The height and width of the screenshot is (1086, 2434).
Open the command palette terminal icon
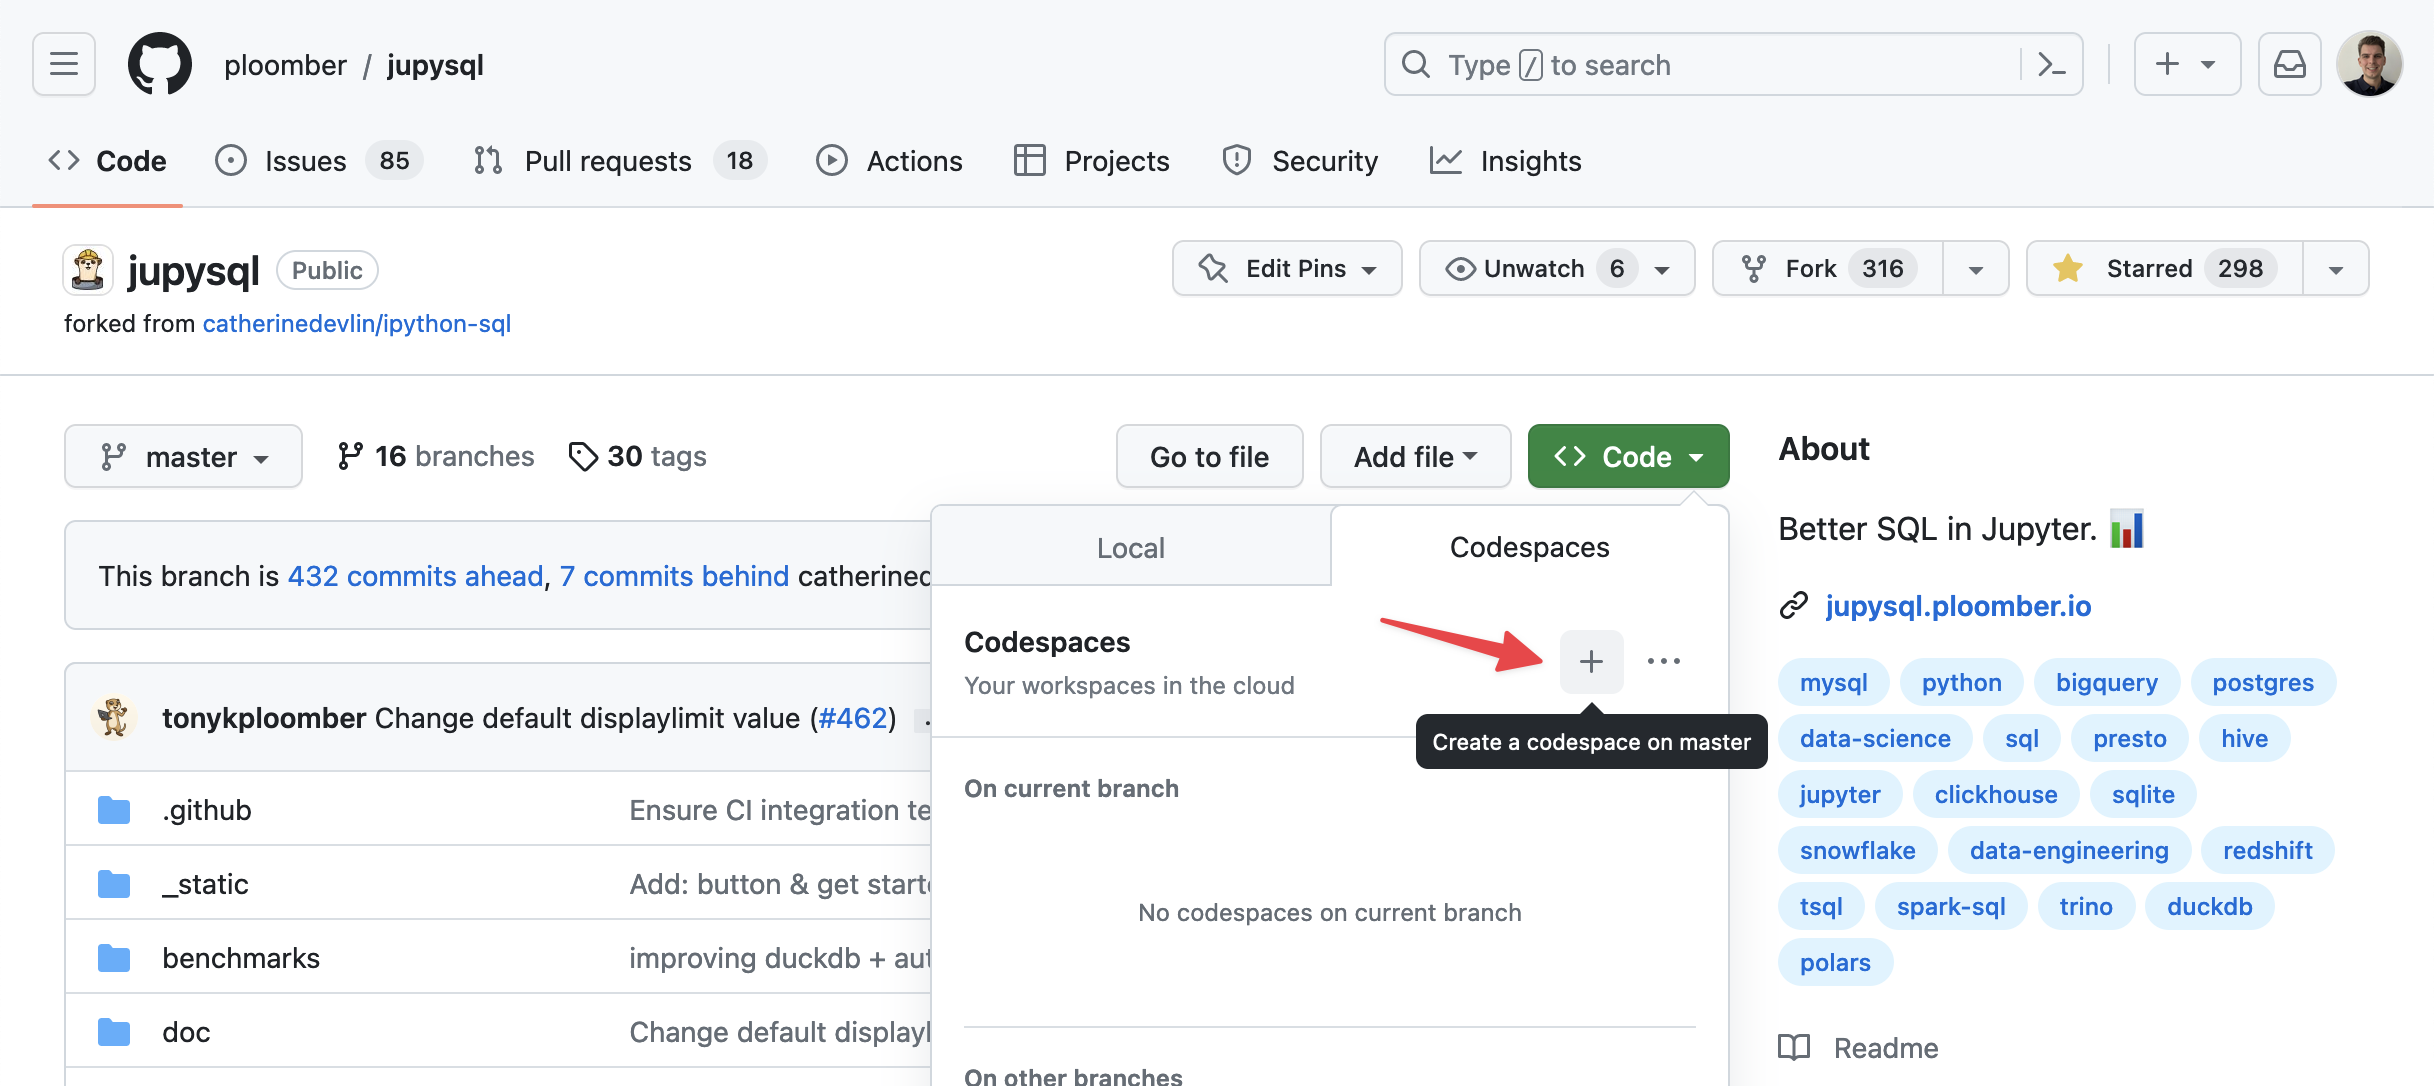pos(2051,63)
